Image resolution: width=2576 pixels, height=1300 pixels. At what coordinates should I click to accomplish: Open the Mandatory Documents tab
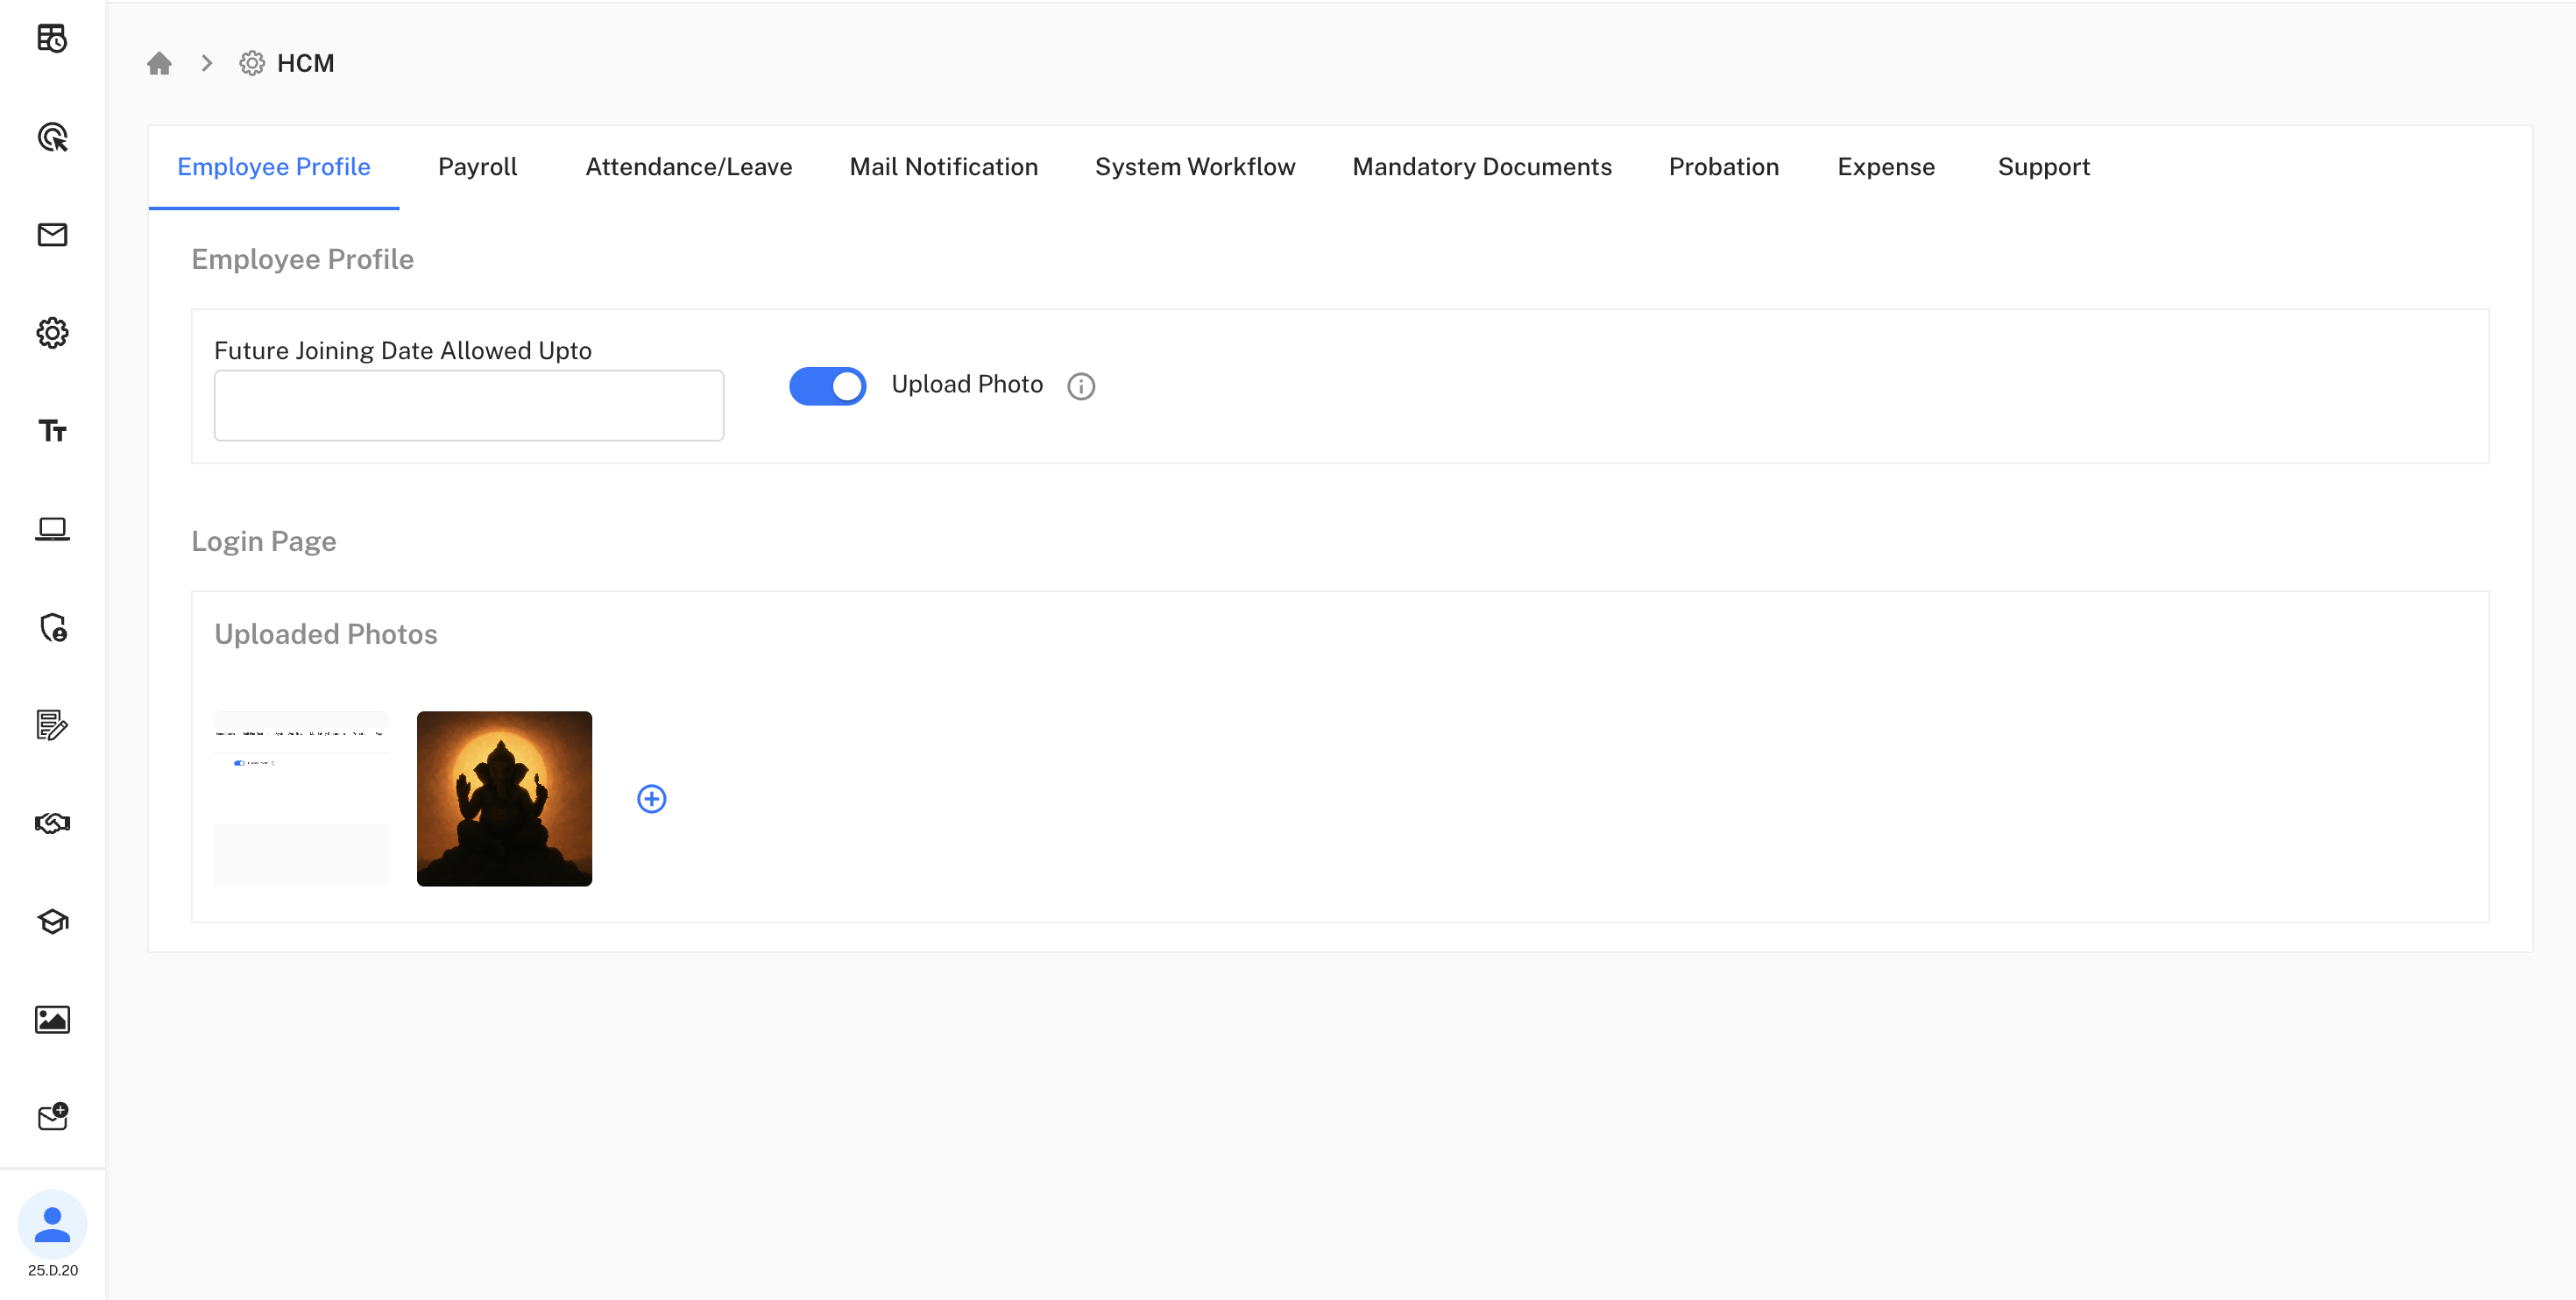click(x=1481, y=167)
